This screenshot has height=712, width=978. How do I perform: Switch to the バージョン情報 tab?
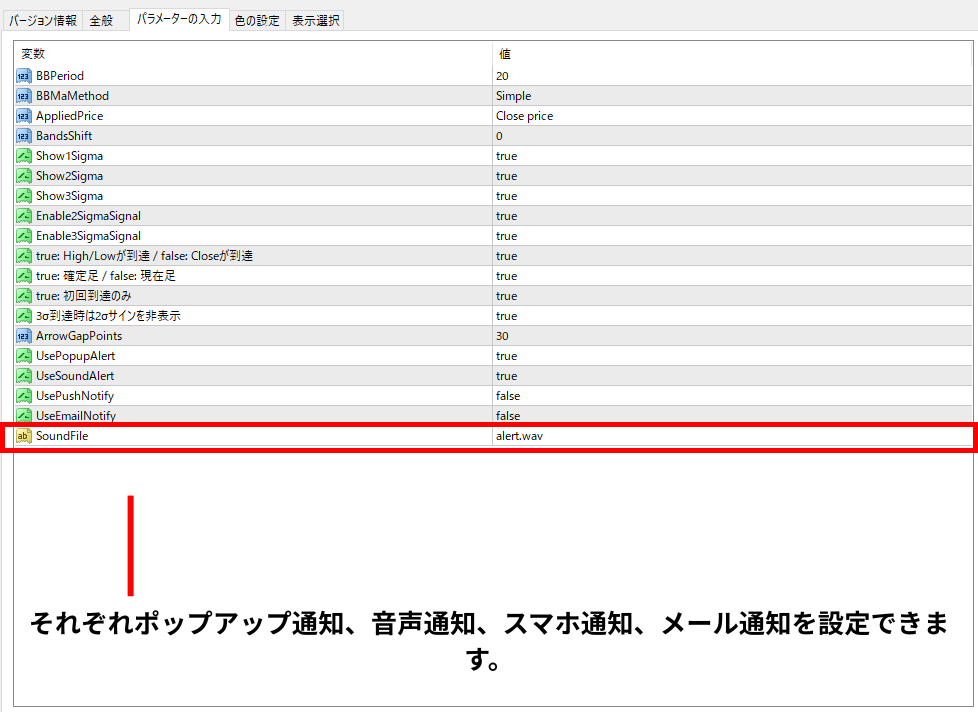tap(43, 20)
